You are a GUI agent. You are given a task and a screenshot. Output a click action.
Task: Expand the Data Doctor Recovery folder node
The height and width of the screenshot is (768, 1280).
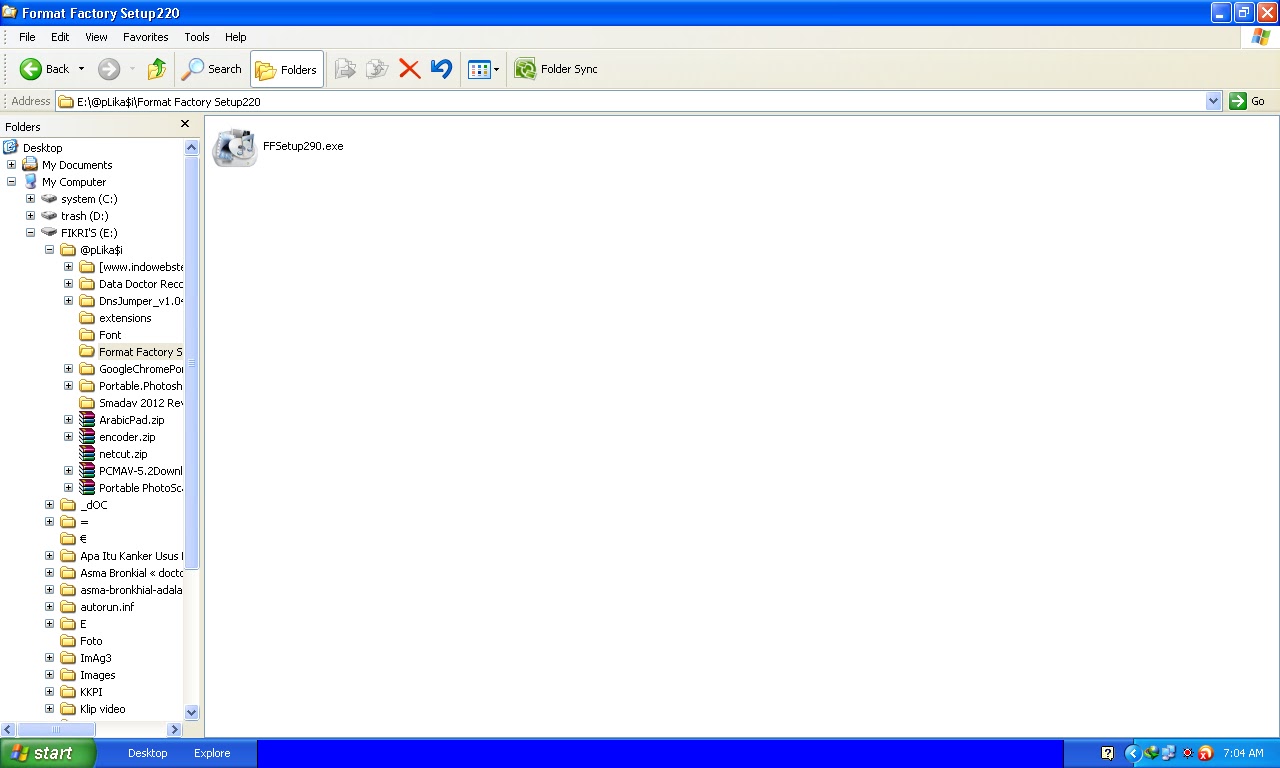(68, 284)
